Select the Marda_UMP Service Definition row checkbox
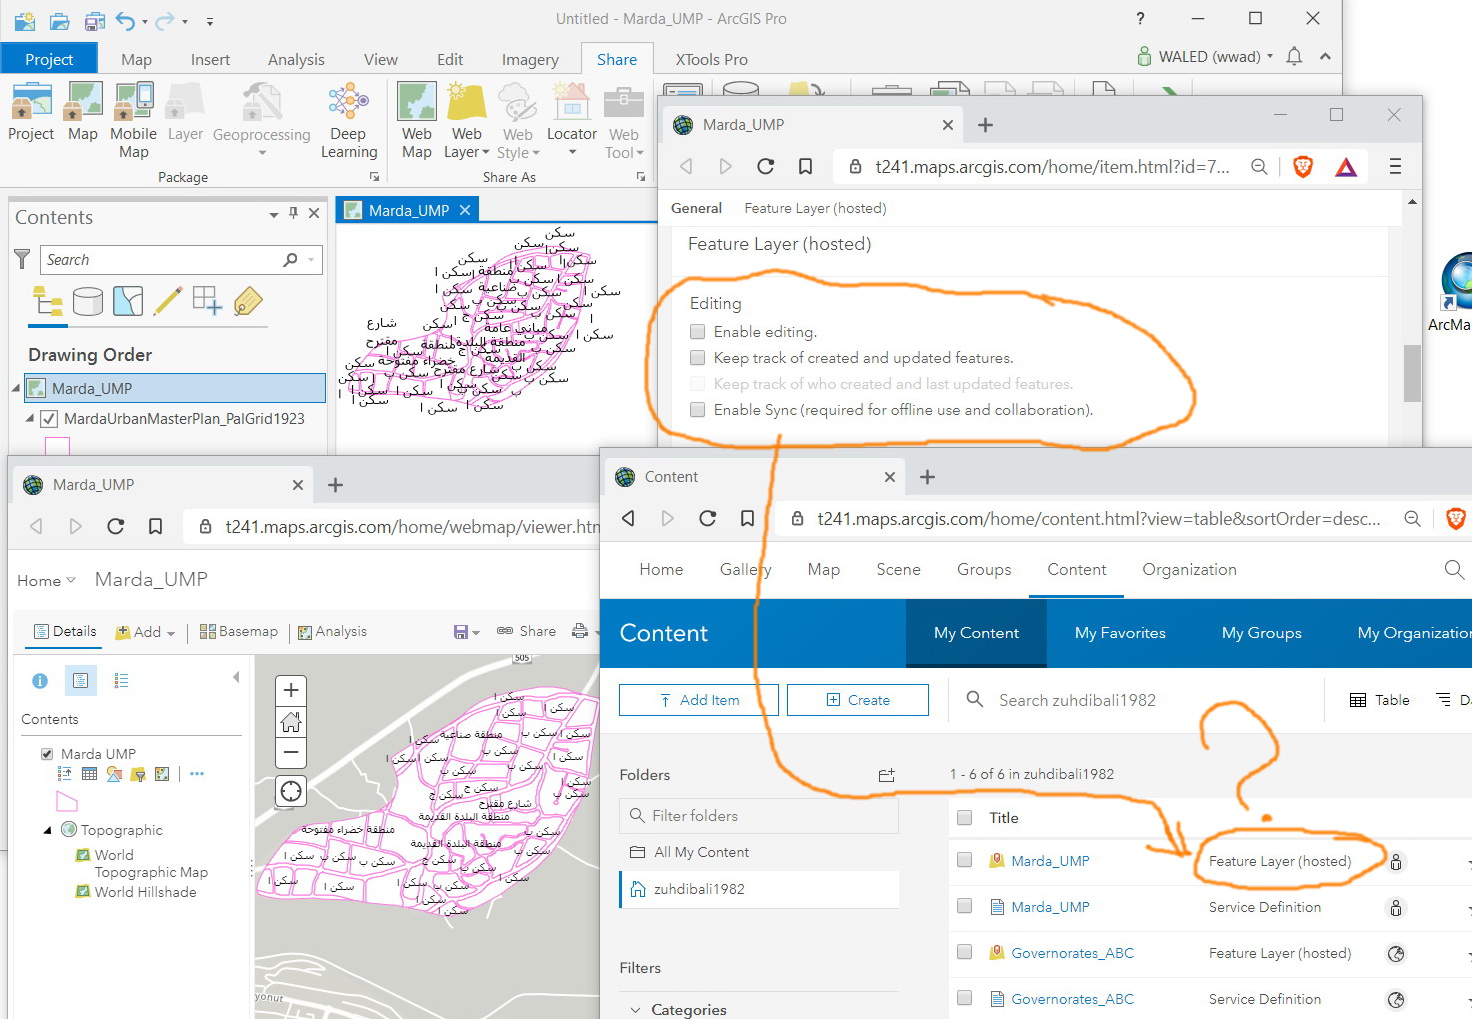 [965, 906]
